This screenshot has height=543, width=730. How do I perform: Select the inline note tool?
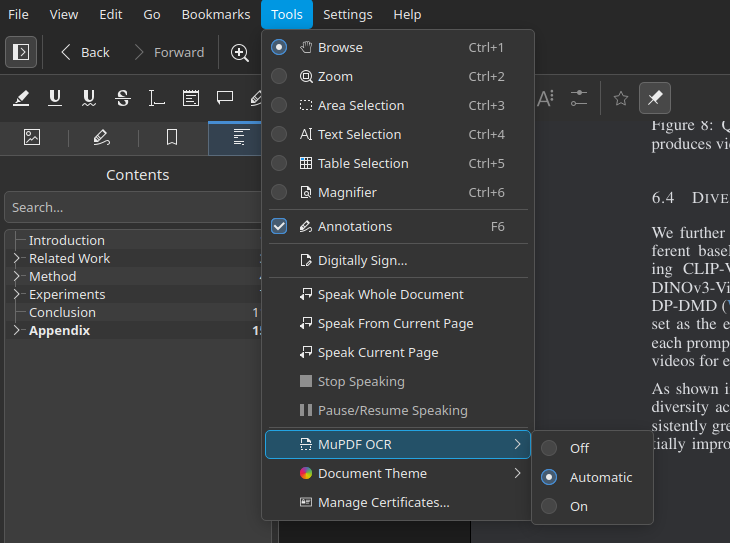[191, 98]
